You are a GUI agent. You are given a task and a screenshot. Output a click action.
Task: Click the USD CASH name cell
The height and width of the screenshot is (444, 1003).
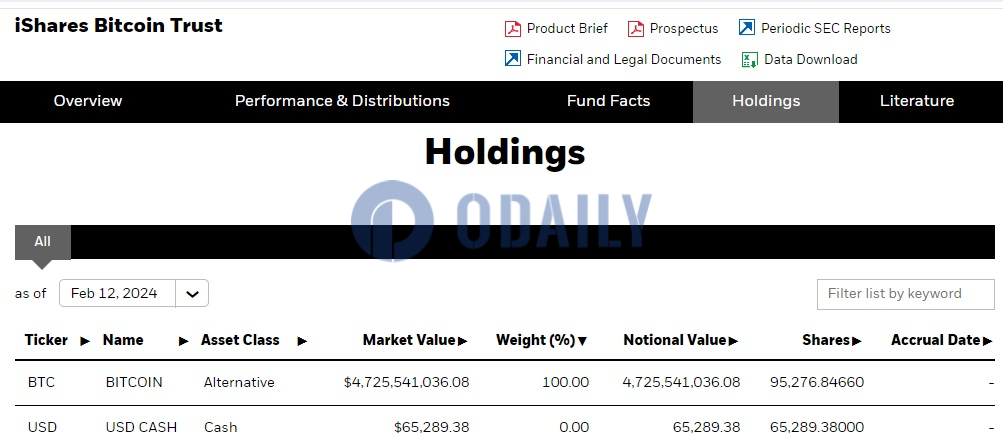[x=141, y=427]
